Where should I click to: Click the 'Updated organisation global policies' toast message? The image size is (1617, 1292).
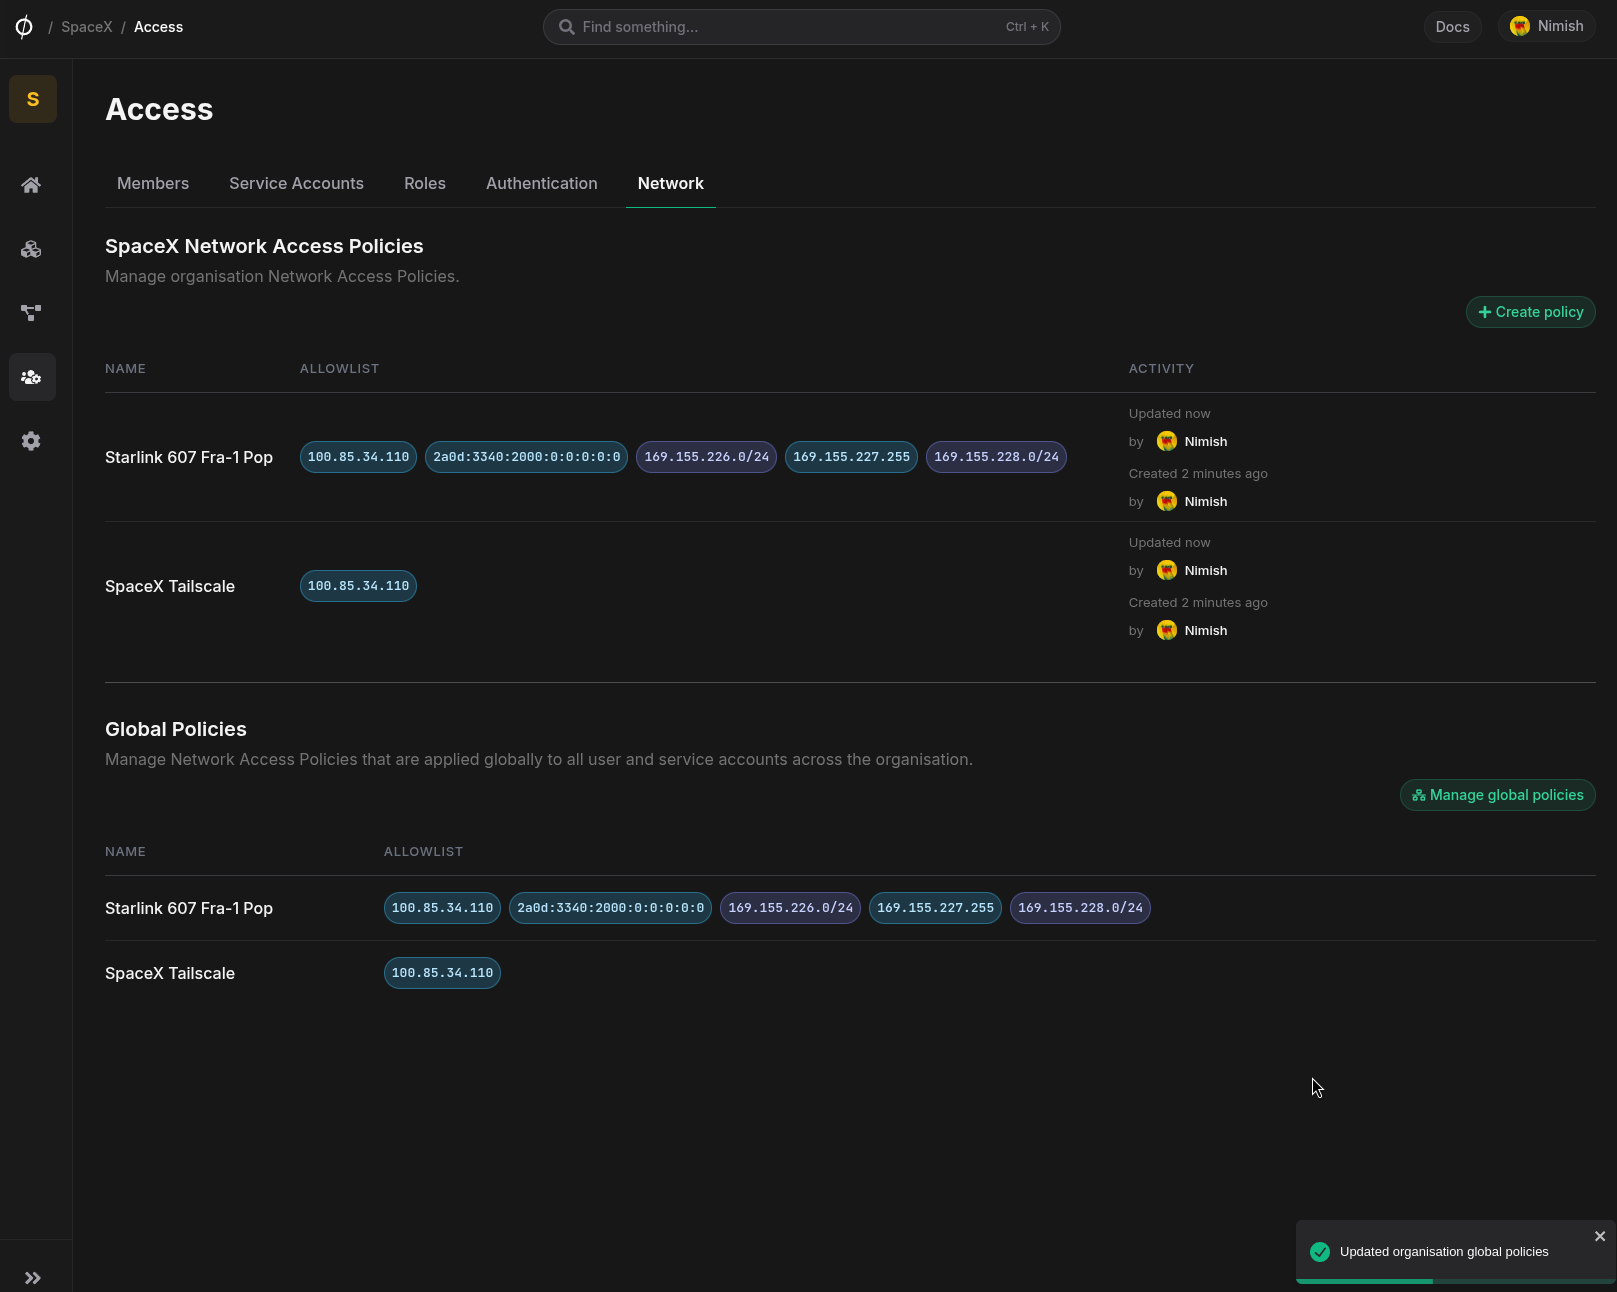pos(1444,1252)
